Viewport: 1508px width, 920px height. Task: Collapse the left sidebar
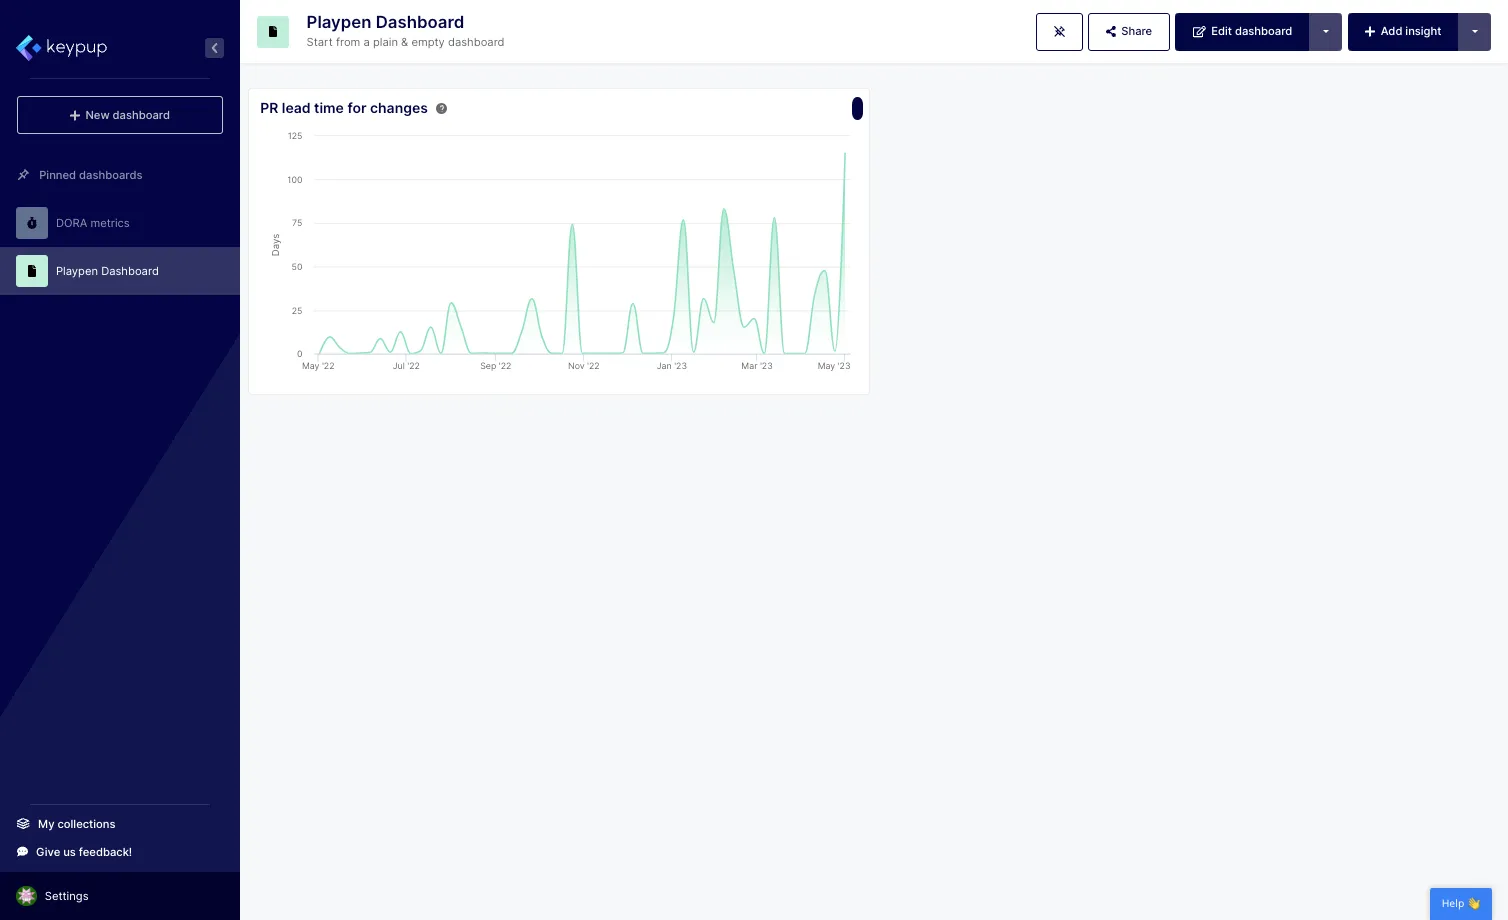(x=214, y=47)
